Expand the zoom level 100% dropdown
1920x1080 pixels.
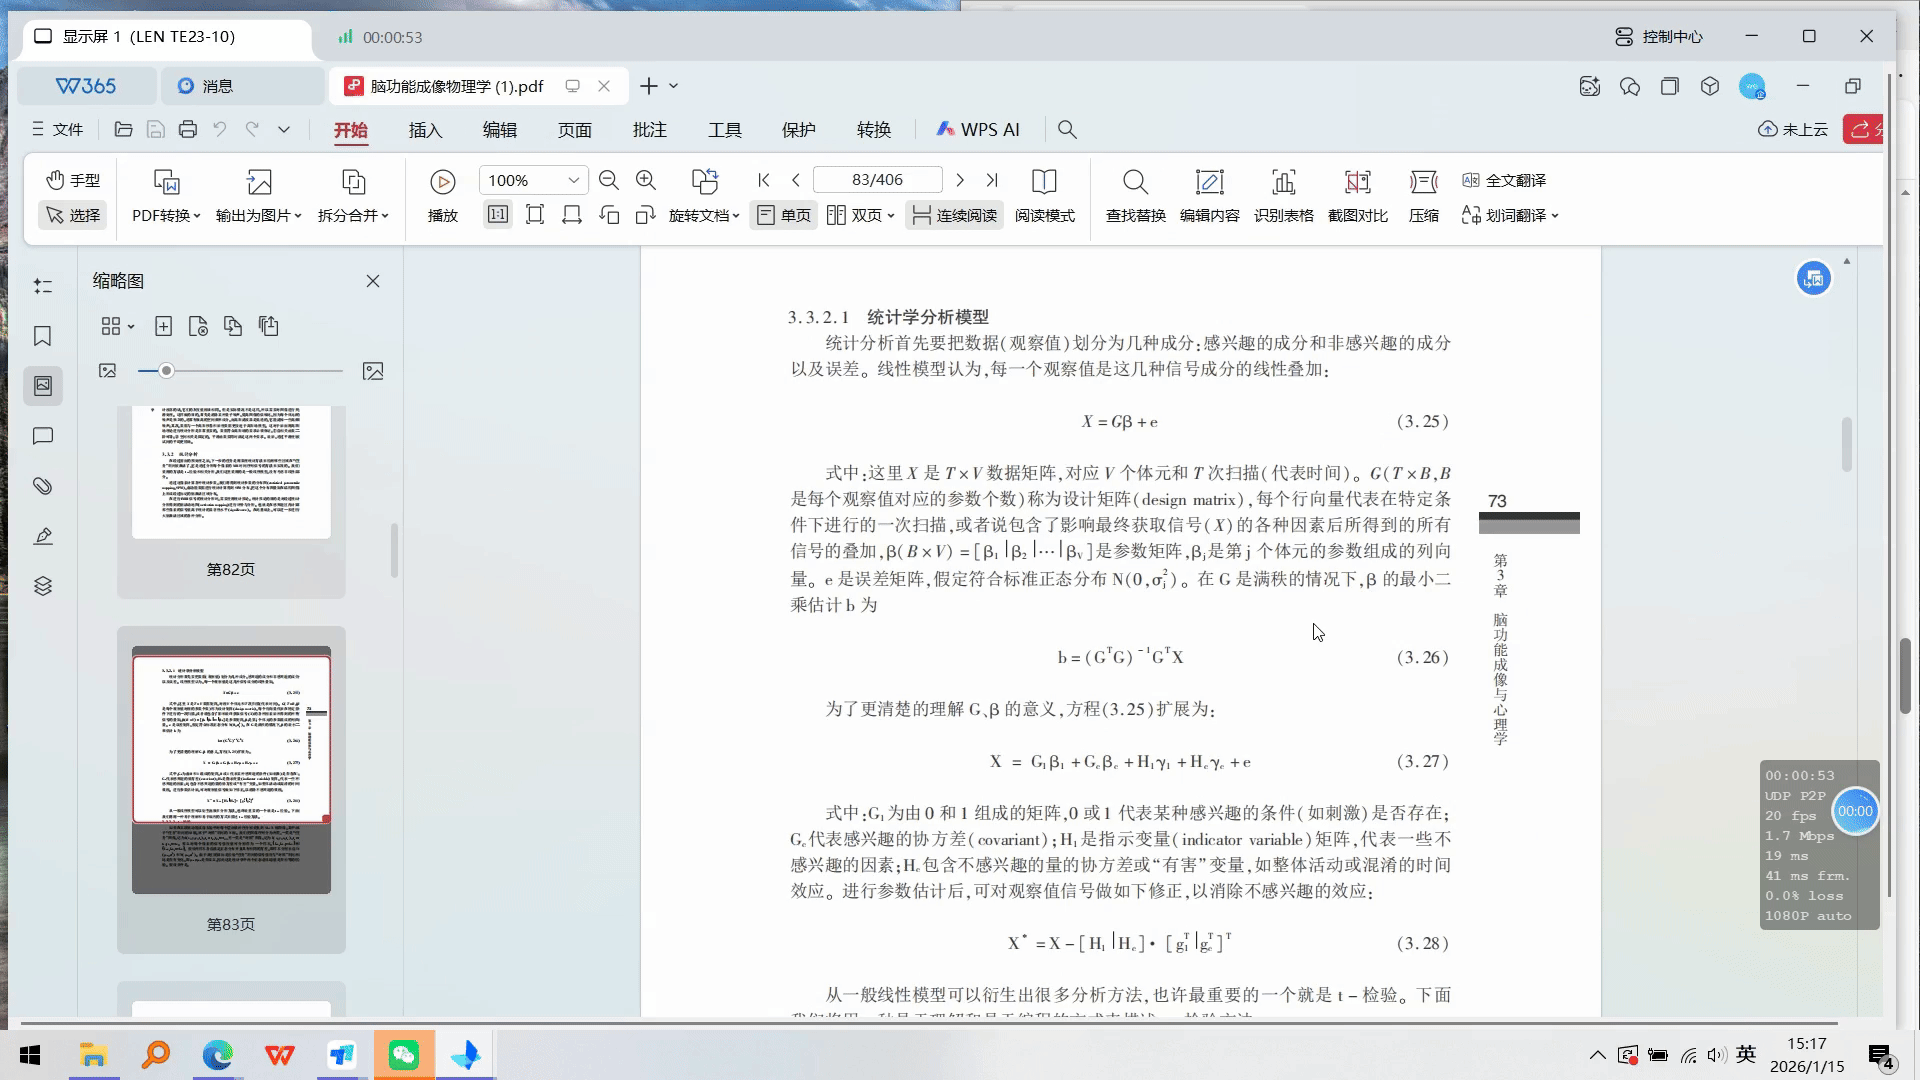pos(574,180)
